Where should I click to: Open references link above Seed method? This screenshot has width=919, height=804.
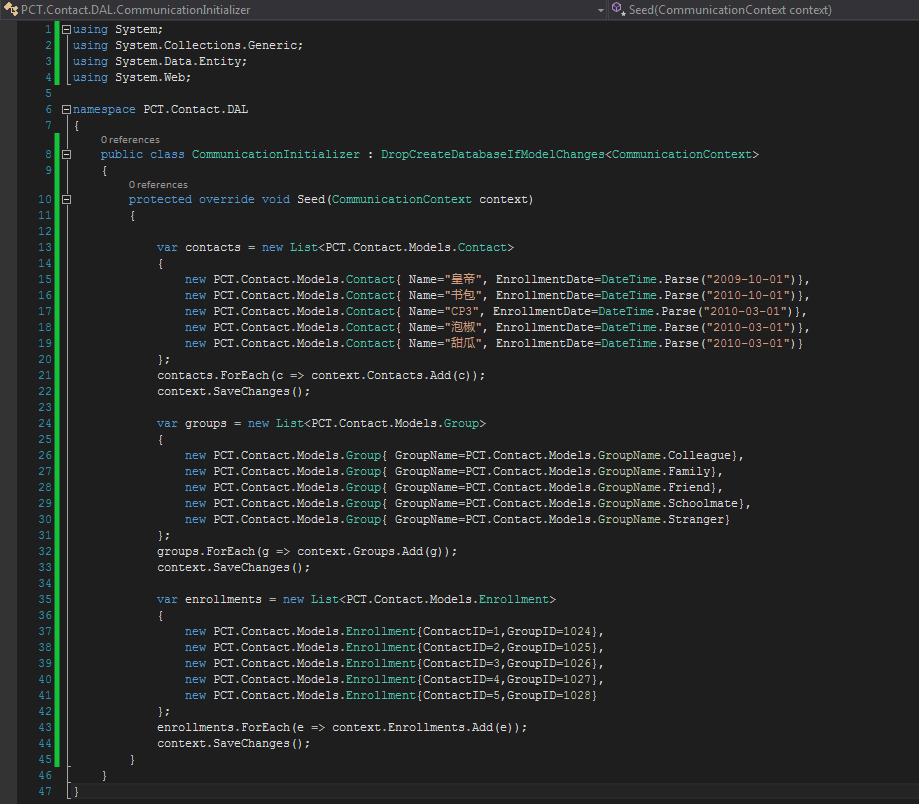pos(158,185)
